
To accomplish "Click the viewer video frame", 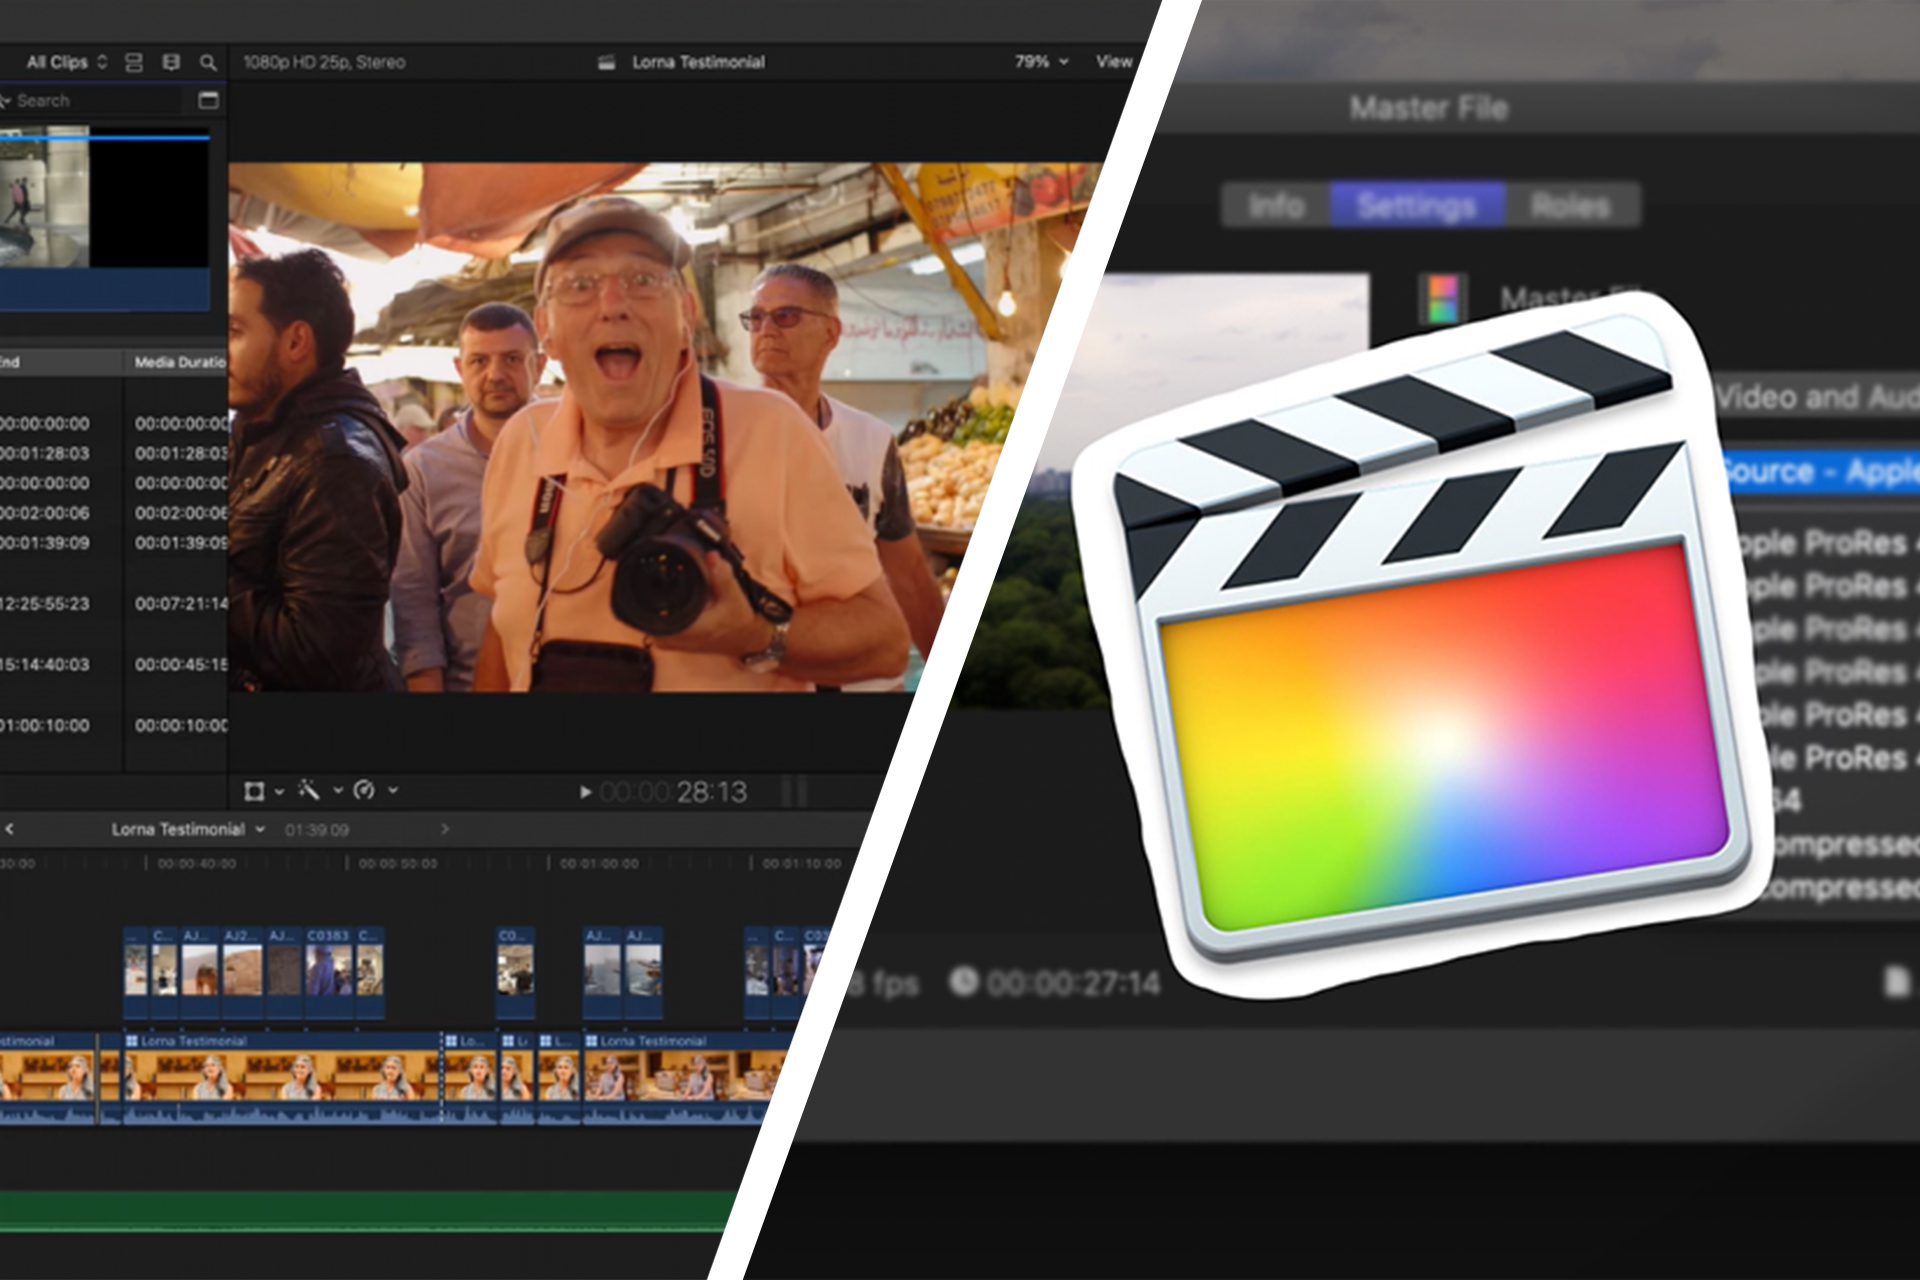I will pyautogui.click(x=640, y=427).
